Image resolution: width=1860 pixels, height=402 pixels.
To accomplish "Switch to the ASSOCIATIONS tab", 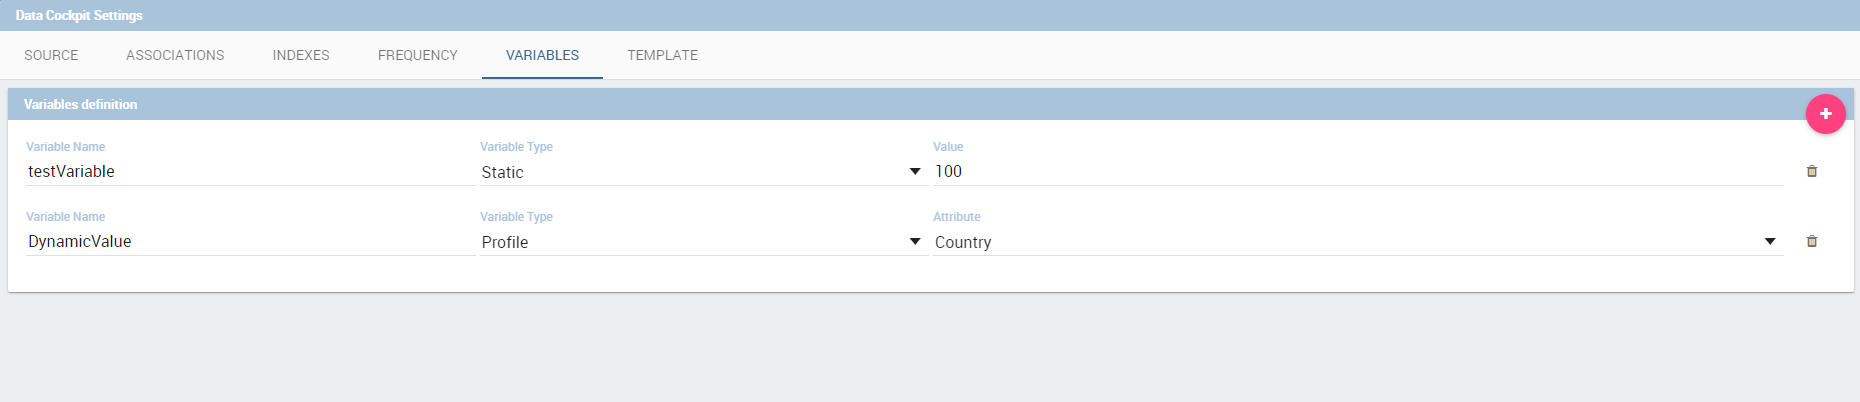I will (x=175, y=55).
